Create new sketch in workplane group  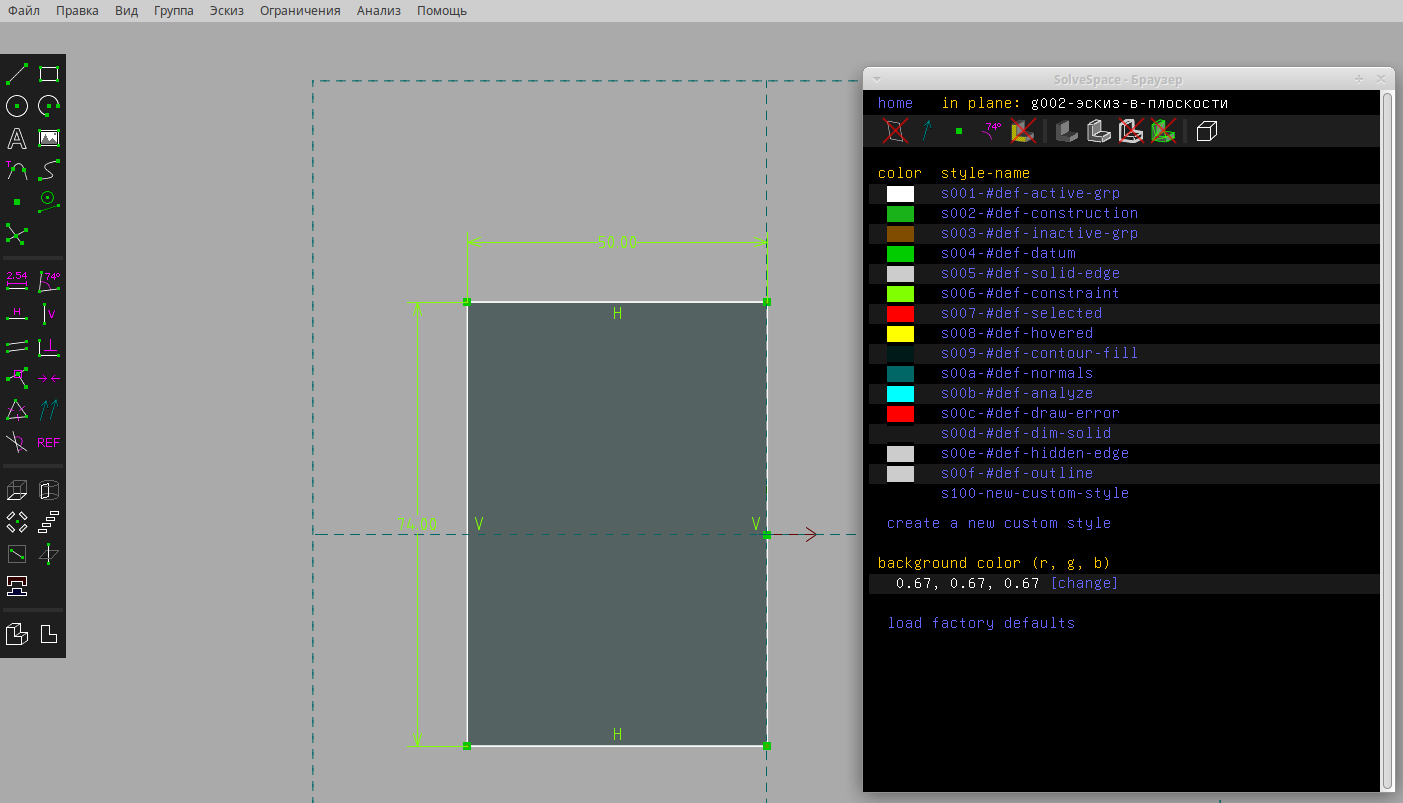pos(17,554)
